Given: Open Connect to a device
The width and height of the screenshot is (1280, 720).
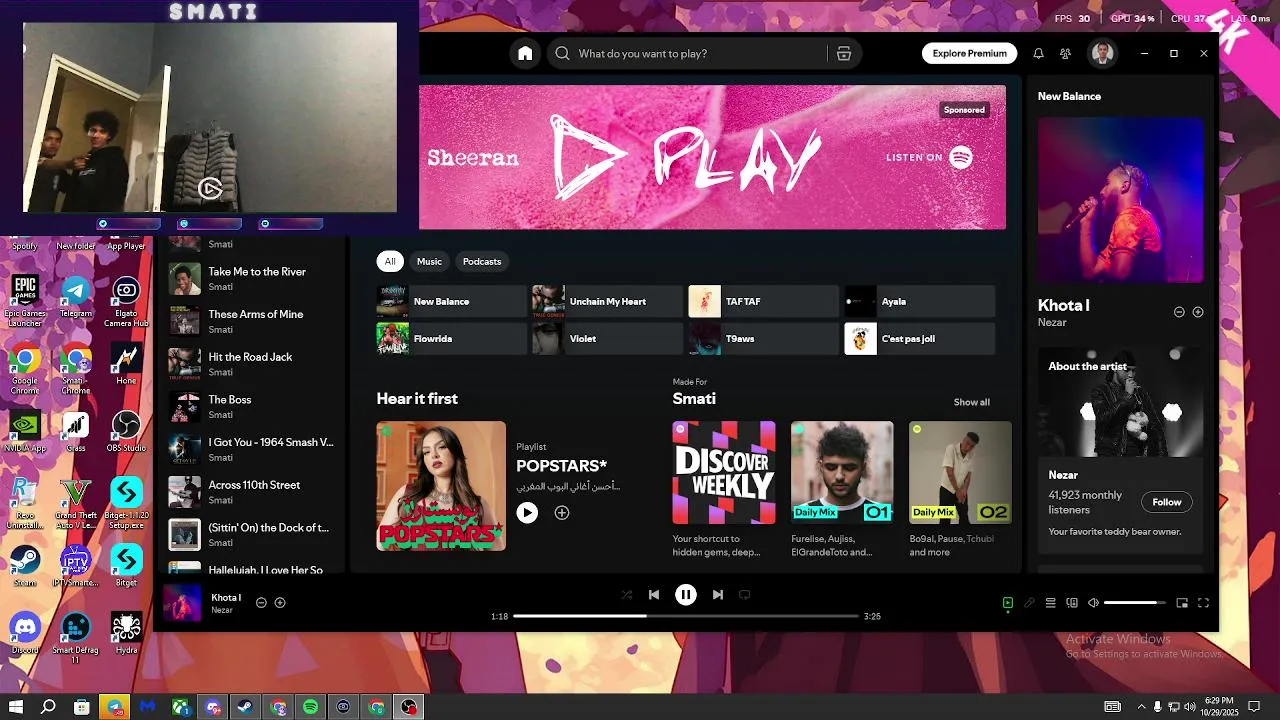Looking at the screenshot, I should coord(1072,603).
